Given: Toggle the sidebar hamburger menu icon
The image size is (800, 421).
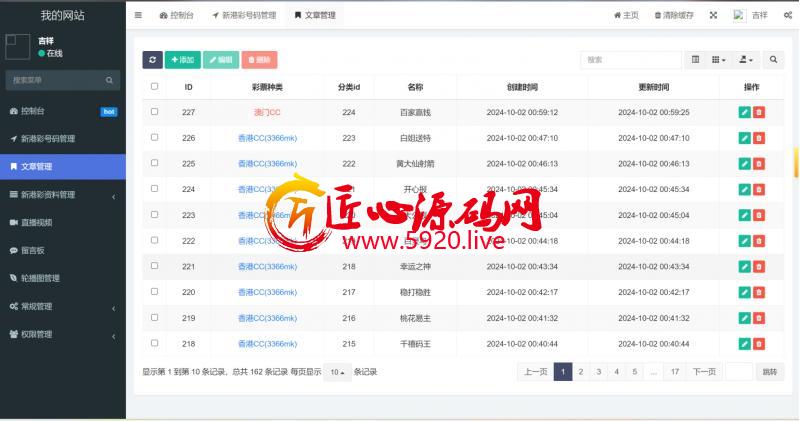Looking at the screenshot, I should pos(138,16).
